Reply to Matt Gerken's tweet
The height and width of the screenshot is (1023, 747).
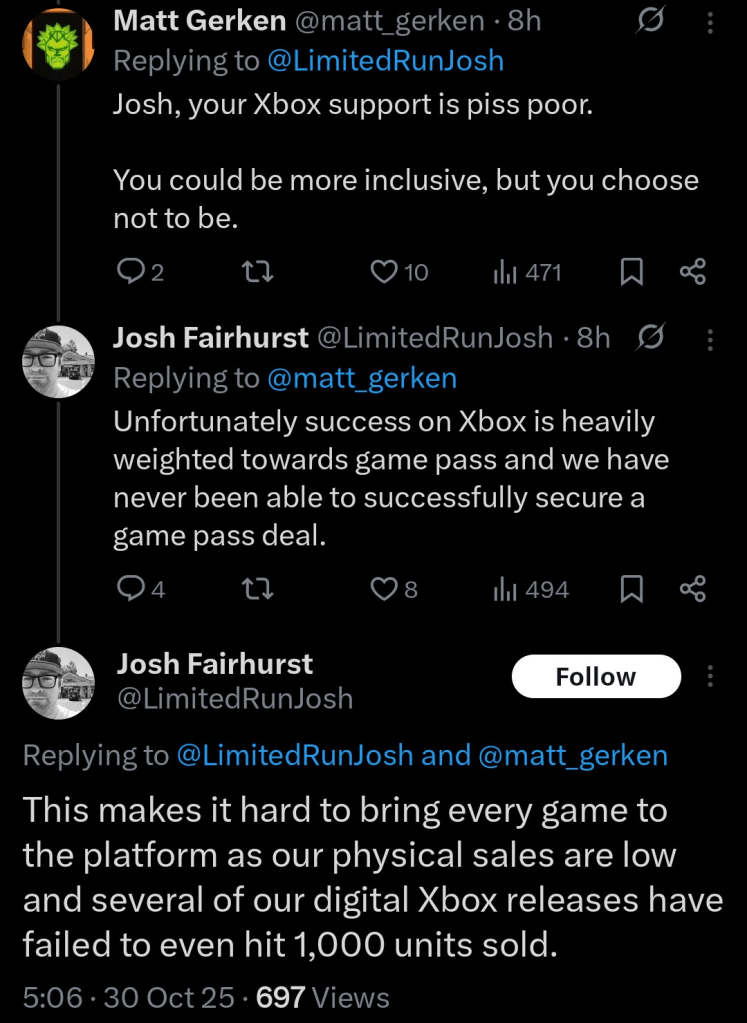pos(131,272)
